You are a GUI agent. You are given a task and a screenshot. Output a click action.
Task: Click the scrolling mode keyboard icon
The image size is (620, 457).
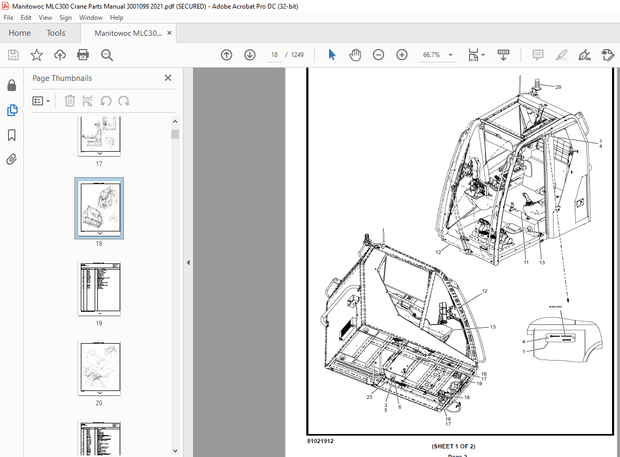tap(503, 55)
